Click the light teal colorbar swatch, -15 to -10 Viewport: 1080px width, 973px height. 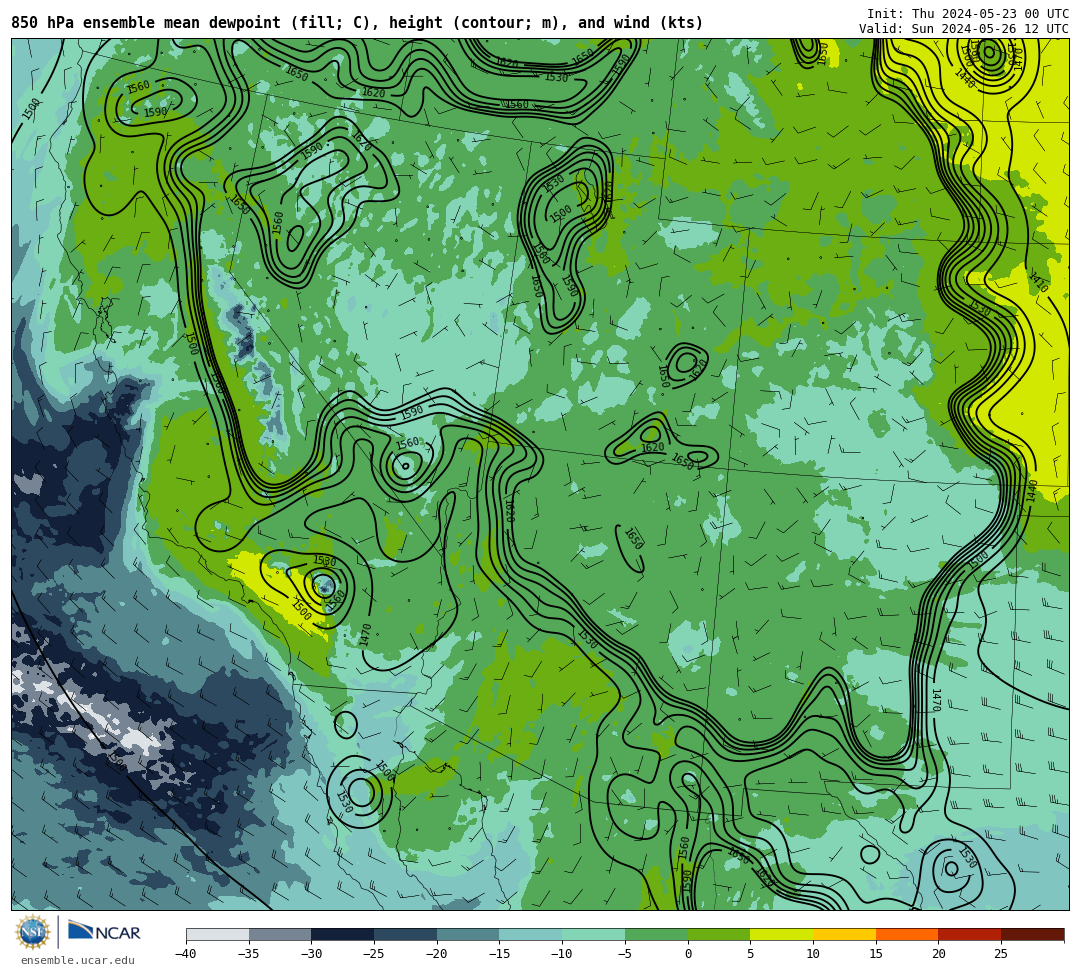point(531,934)
